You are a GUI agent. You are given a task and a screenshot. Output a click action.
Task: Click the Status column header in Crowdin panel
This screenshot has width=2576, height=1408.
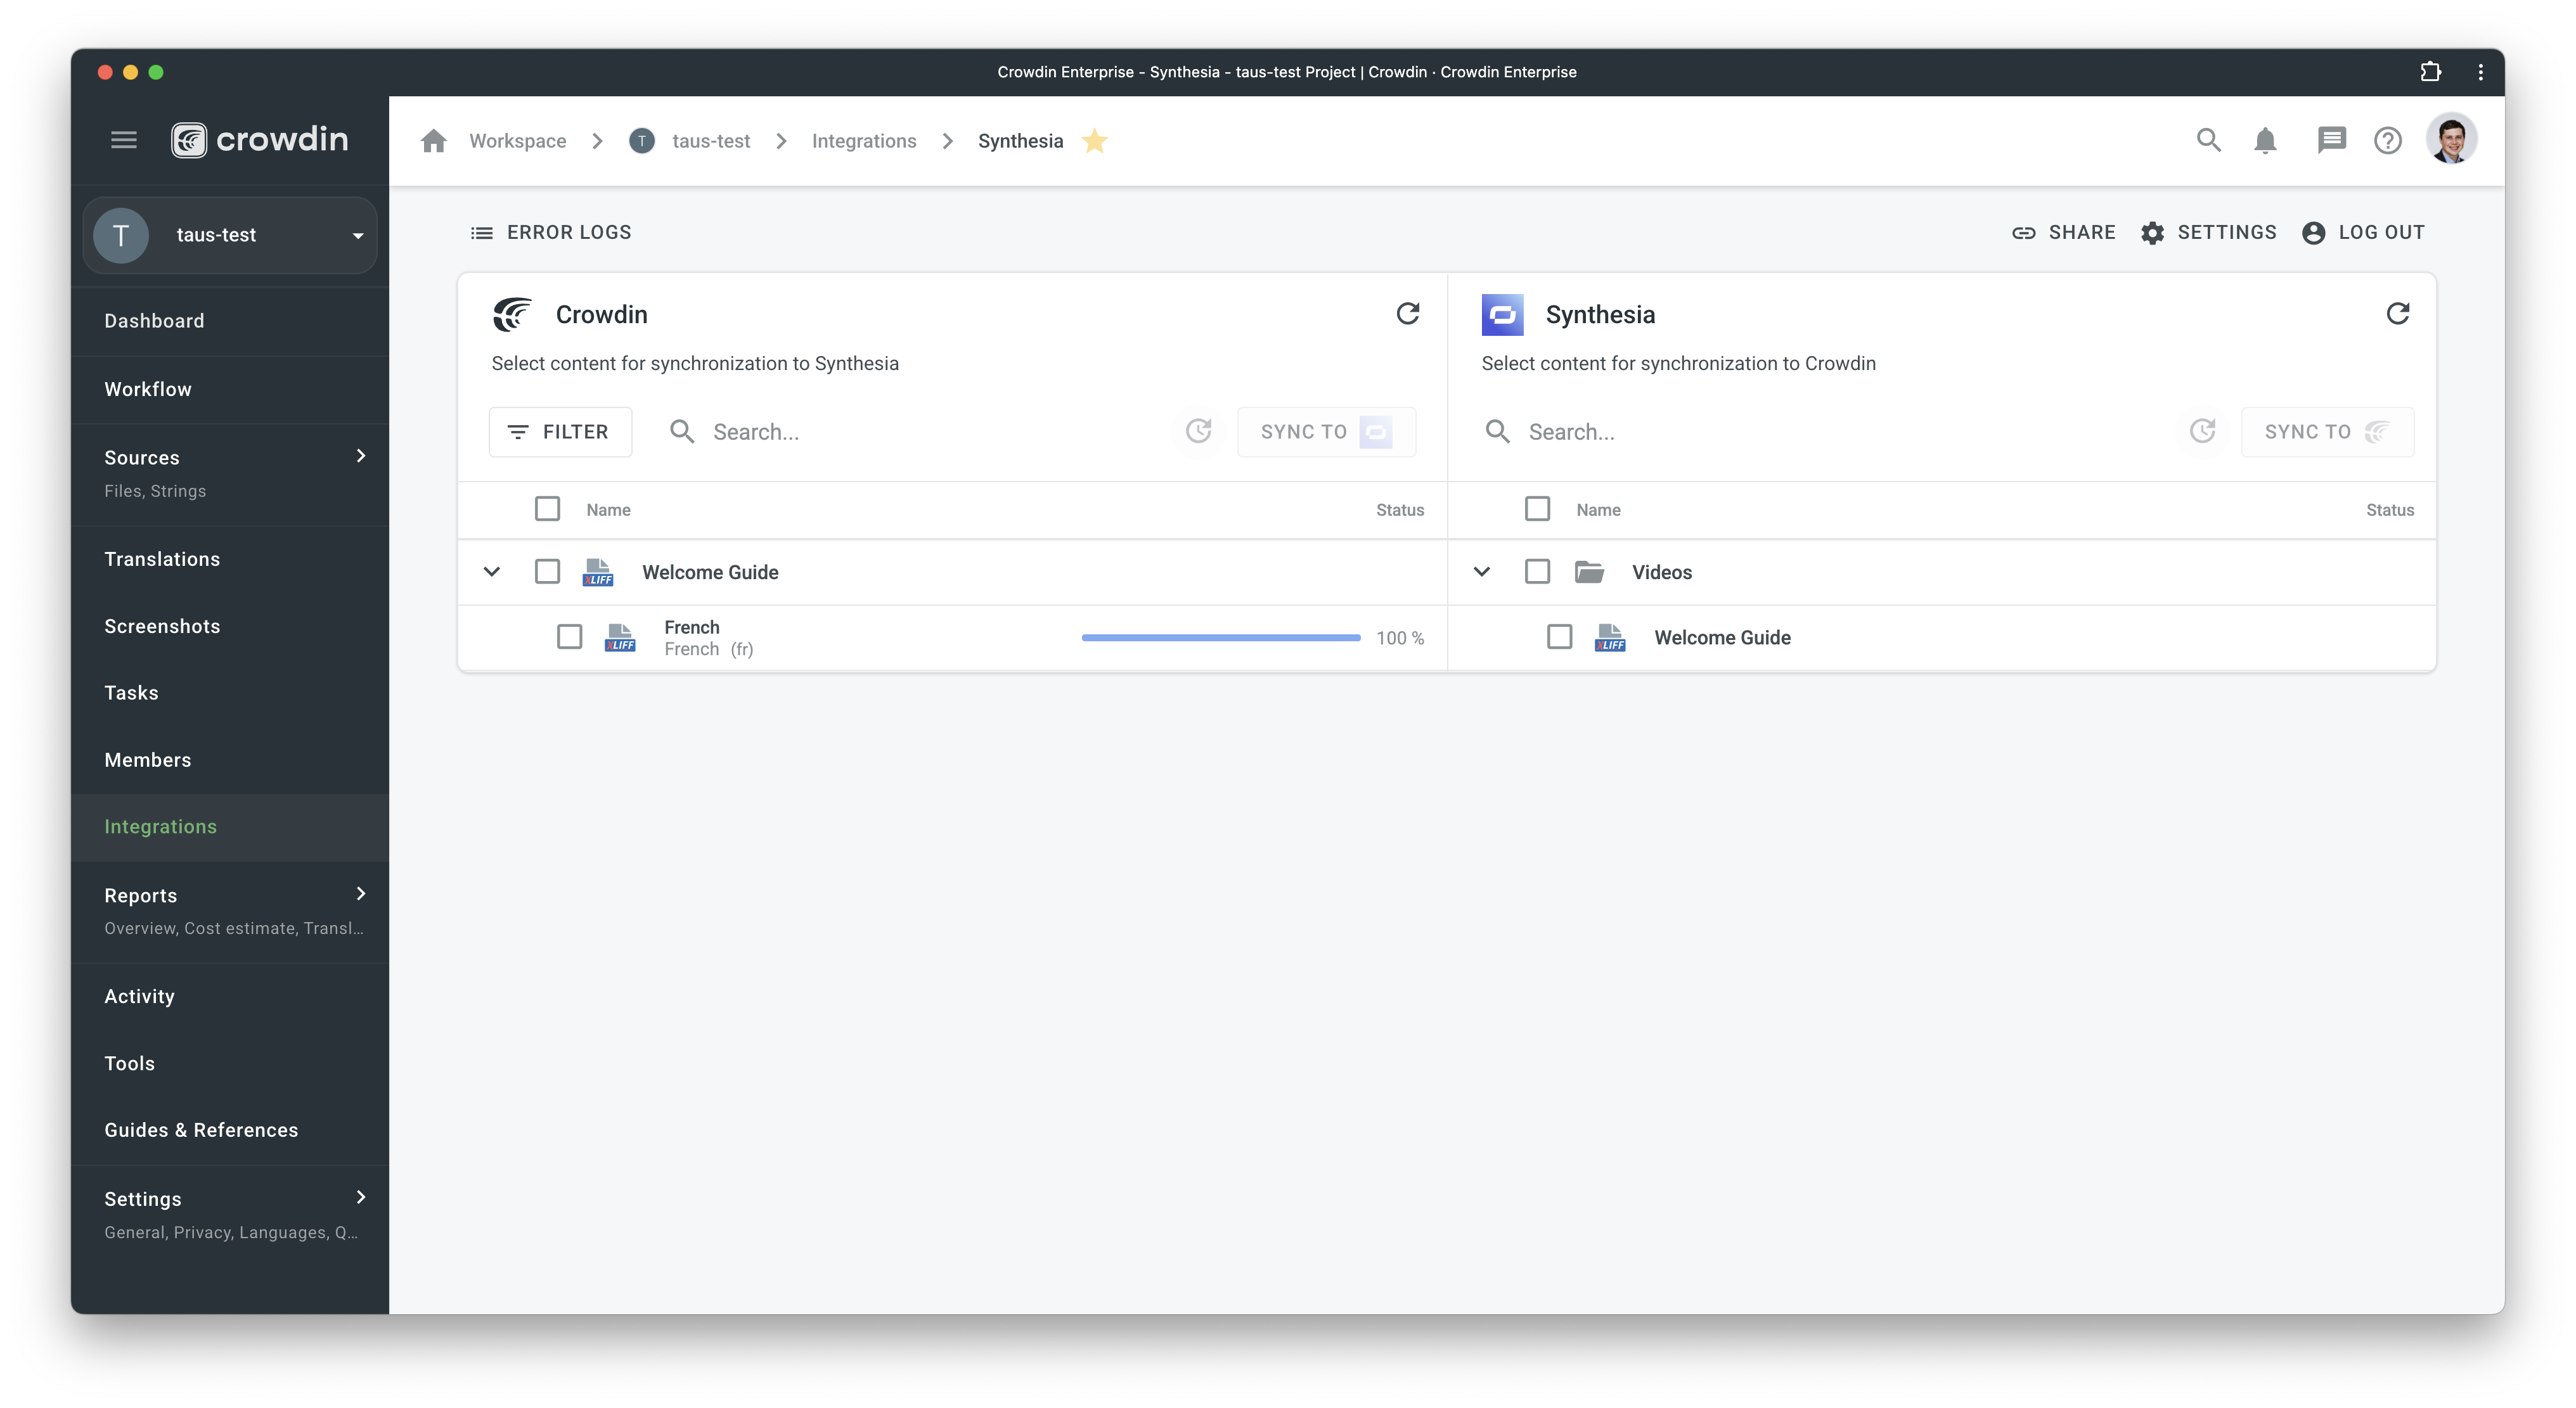[x=1399, y=510]
